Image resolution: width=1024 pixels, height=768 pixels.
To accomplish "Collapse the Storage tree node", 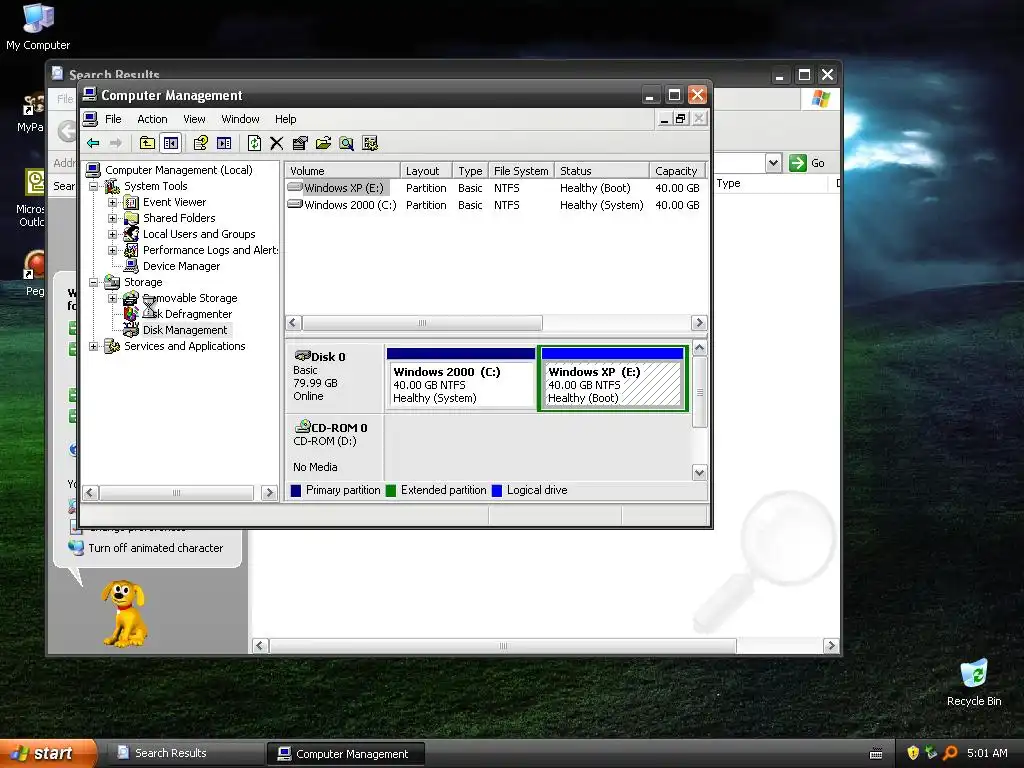I will (94, 282).
